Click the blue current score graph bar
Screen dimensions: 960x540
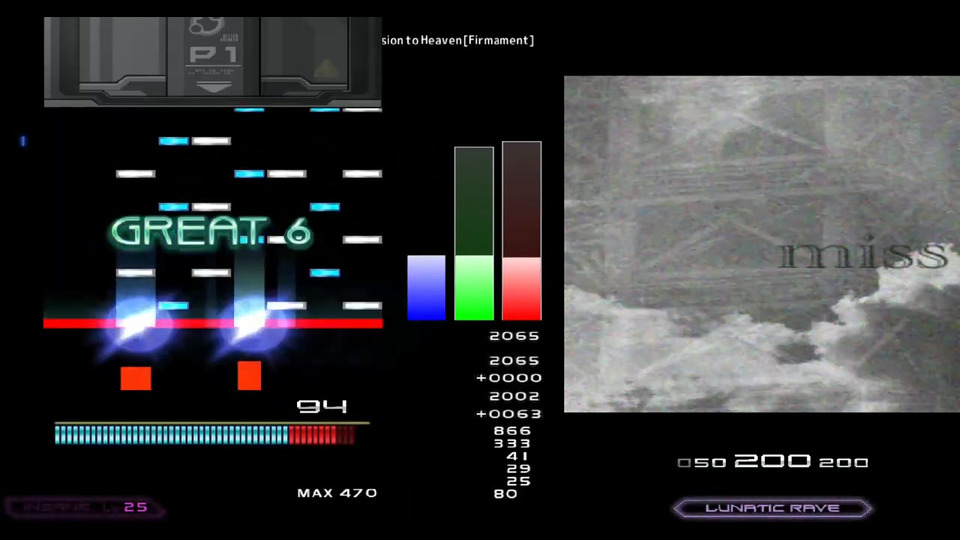point(426,288)
